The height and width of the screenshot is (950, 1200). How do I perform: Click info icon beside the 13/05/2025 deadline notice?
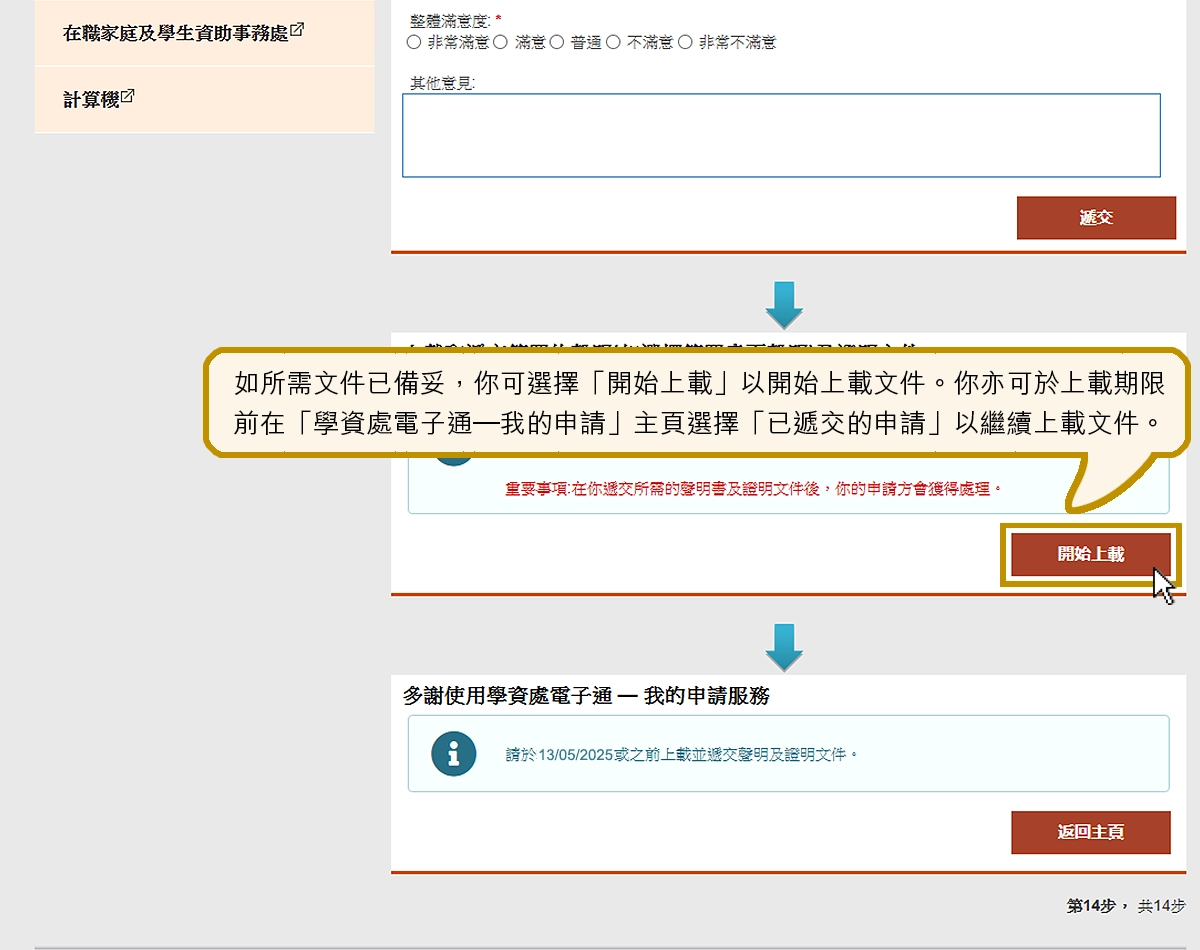tap(453, 754)
